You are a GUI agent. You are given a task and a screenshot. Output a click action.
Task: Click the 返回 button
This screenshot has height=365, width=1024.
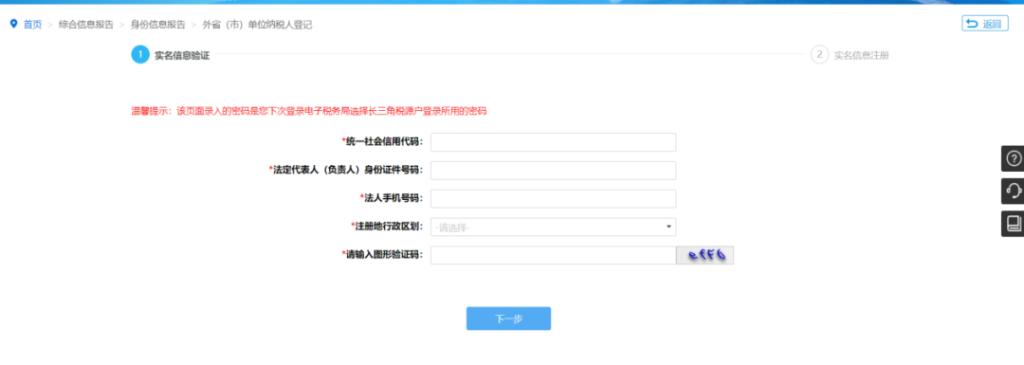(x=985, y=24)
